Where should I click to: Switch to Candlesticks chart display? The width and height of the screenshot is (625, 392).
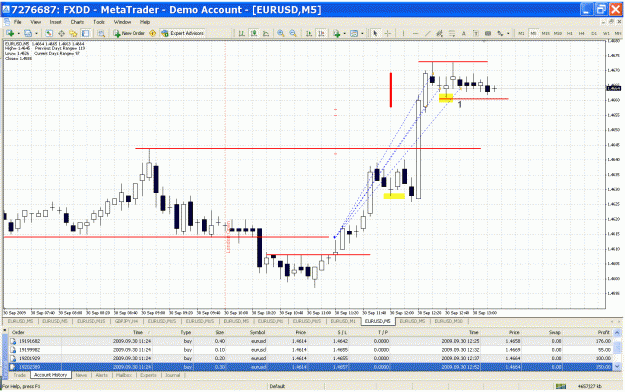point(254,33)
